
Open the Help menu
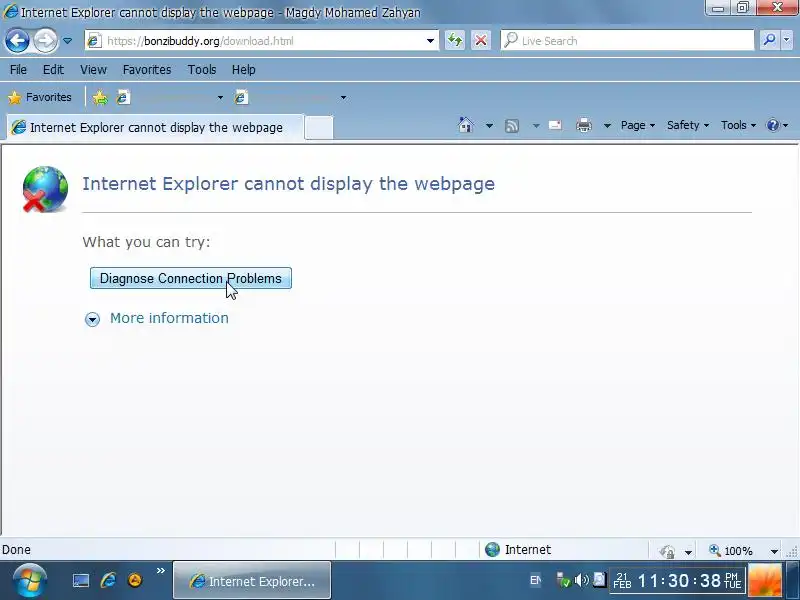pos(243,69)
